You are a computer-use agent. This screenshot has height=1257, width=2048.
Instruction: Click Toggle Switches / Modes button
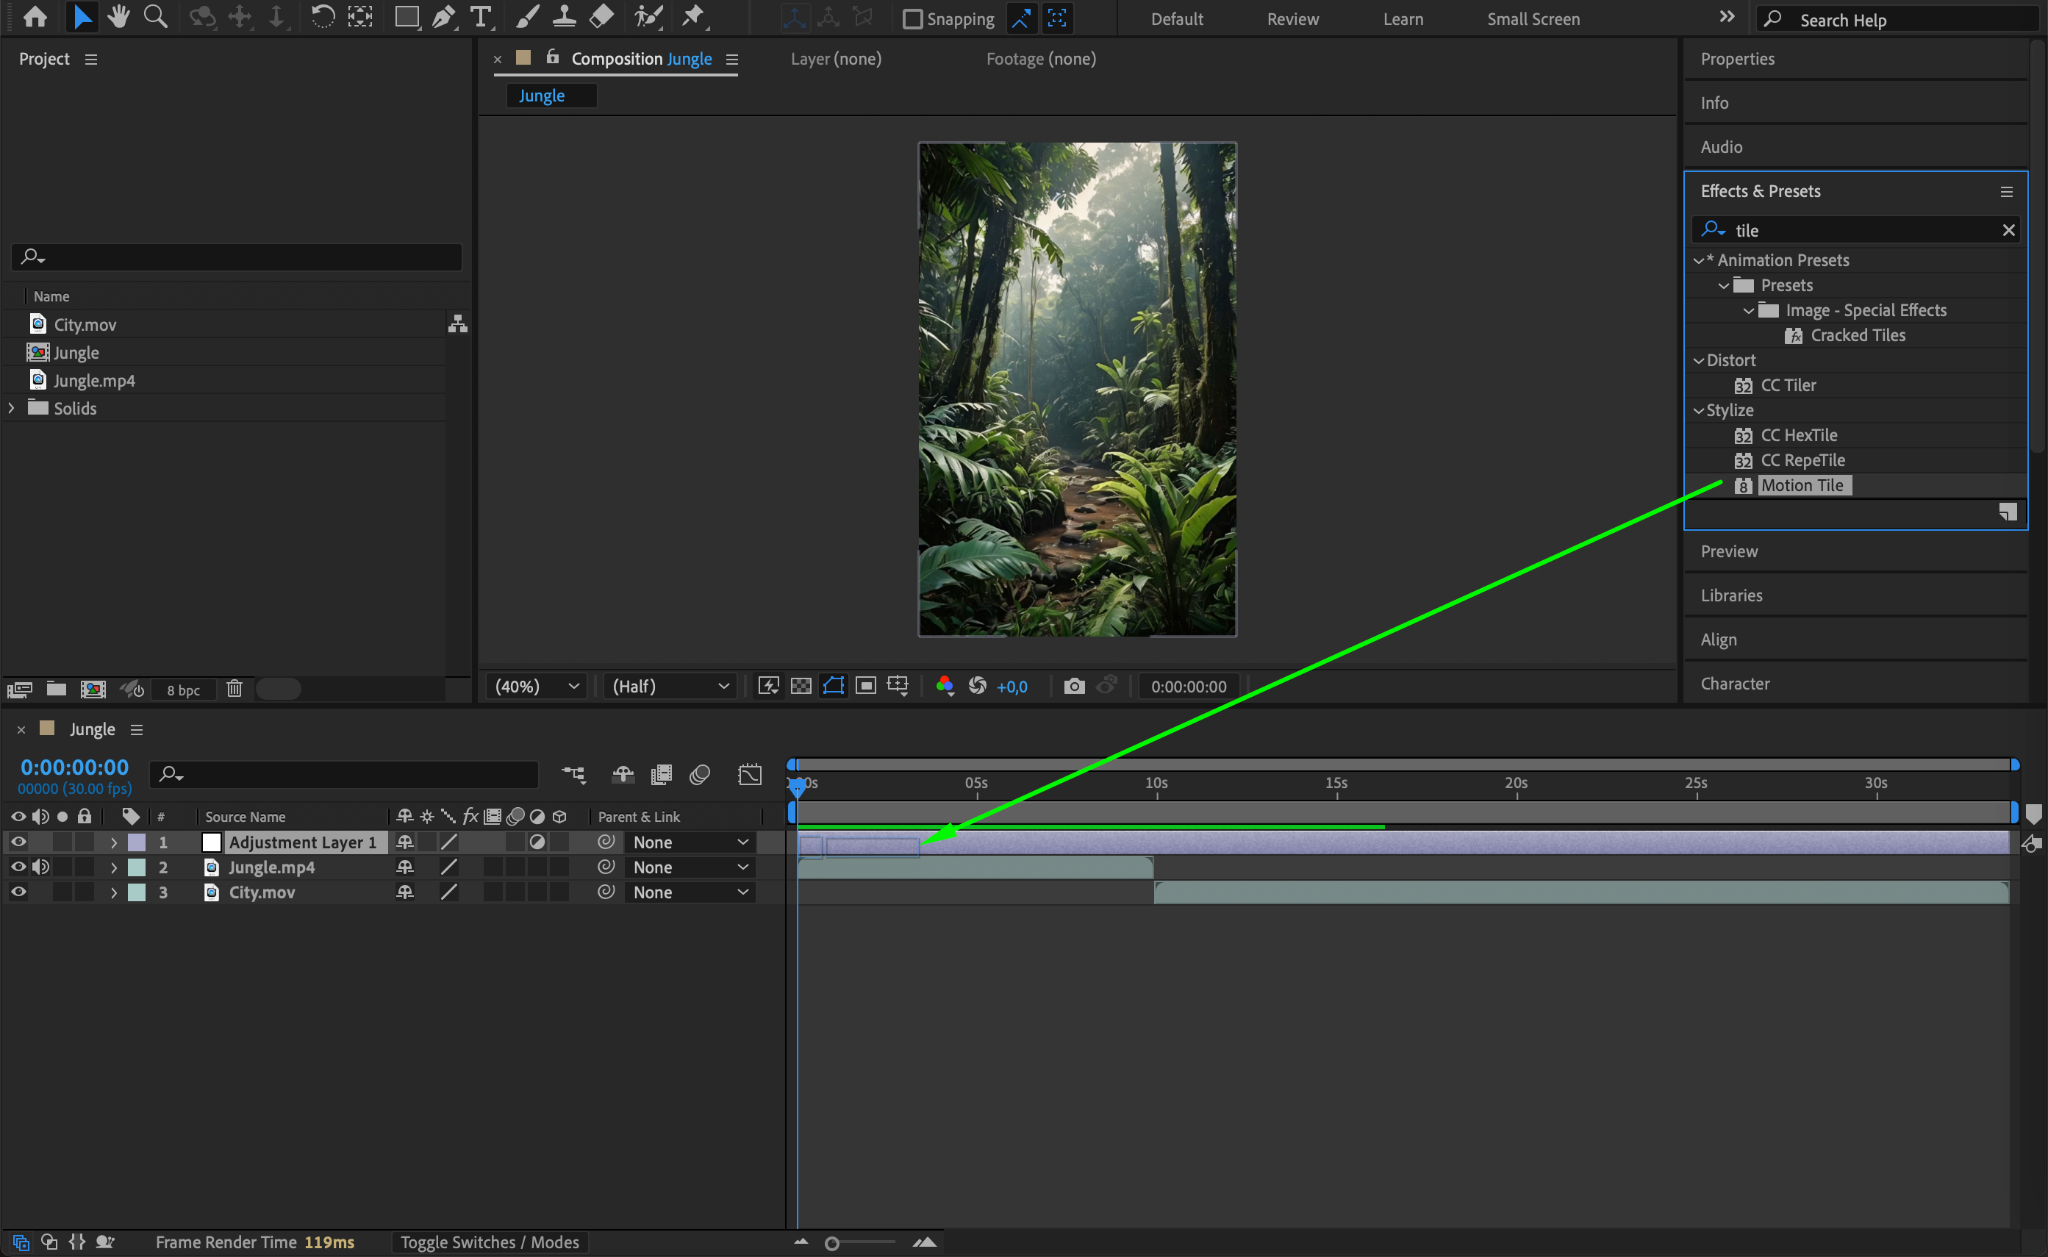coord(489,1242)
